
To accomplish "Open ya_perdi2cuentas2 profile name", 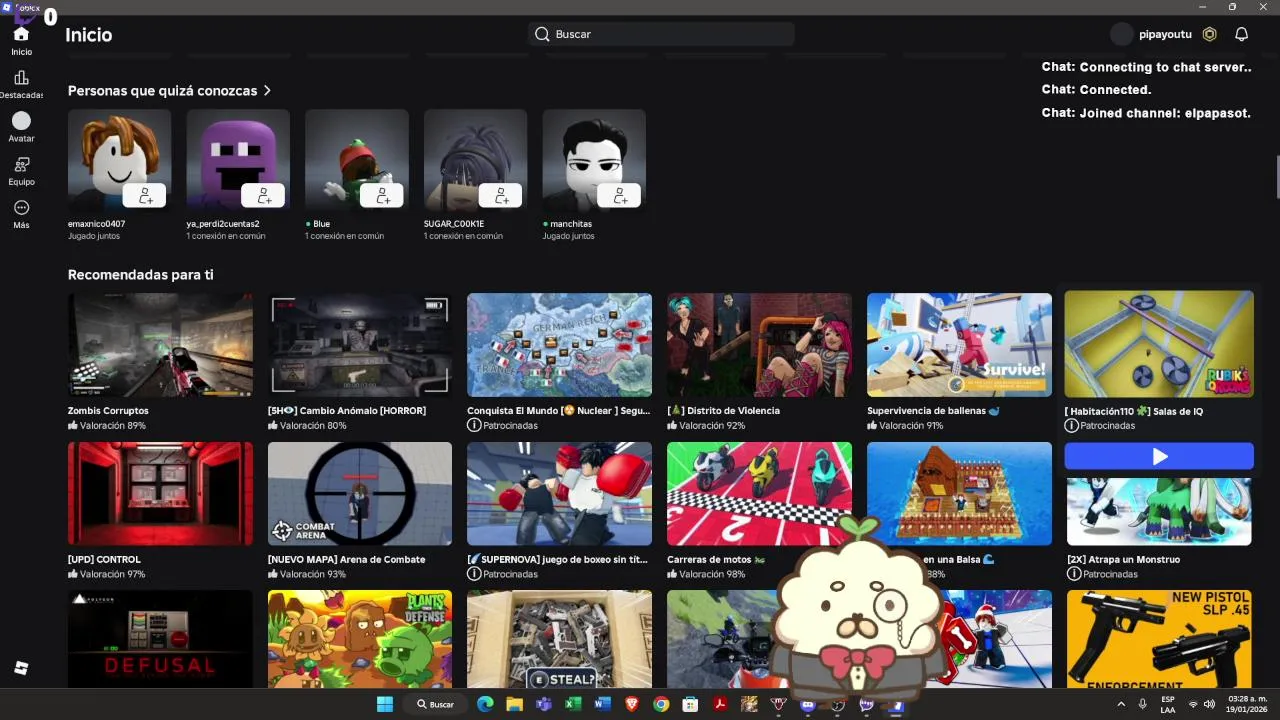I will pos(223,224).
